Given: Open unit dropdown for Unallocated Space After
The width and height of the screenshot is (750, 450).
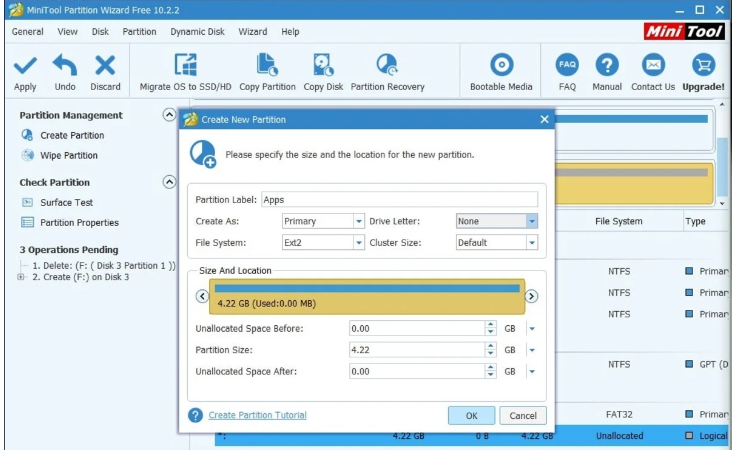Looking at the screenshot, I should click(x=532, y=372).
